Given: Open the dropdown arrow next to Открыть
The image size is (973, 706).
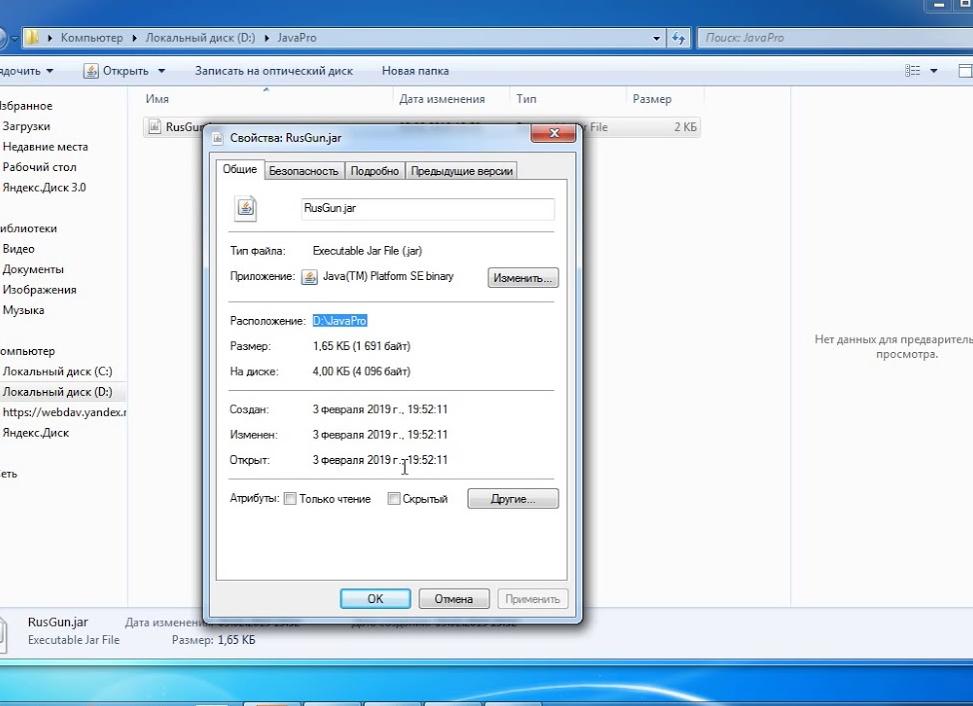Looking at the screenshot, I should point(161,71).
